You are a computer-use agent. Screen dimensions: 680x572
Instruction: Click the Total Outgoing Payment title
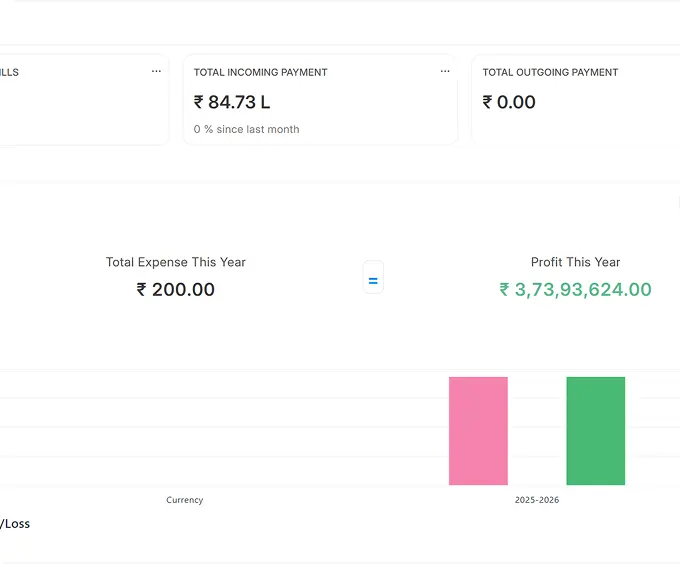pyautogui.click(x=550, y=72)
